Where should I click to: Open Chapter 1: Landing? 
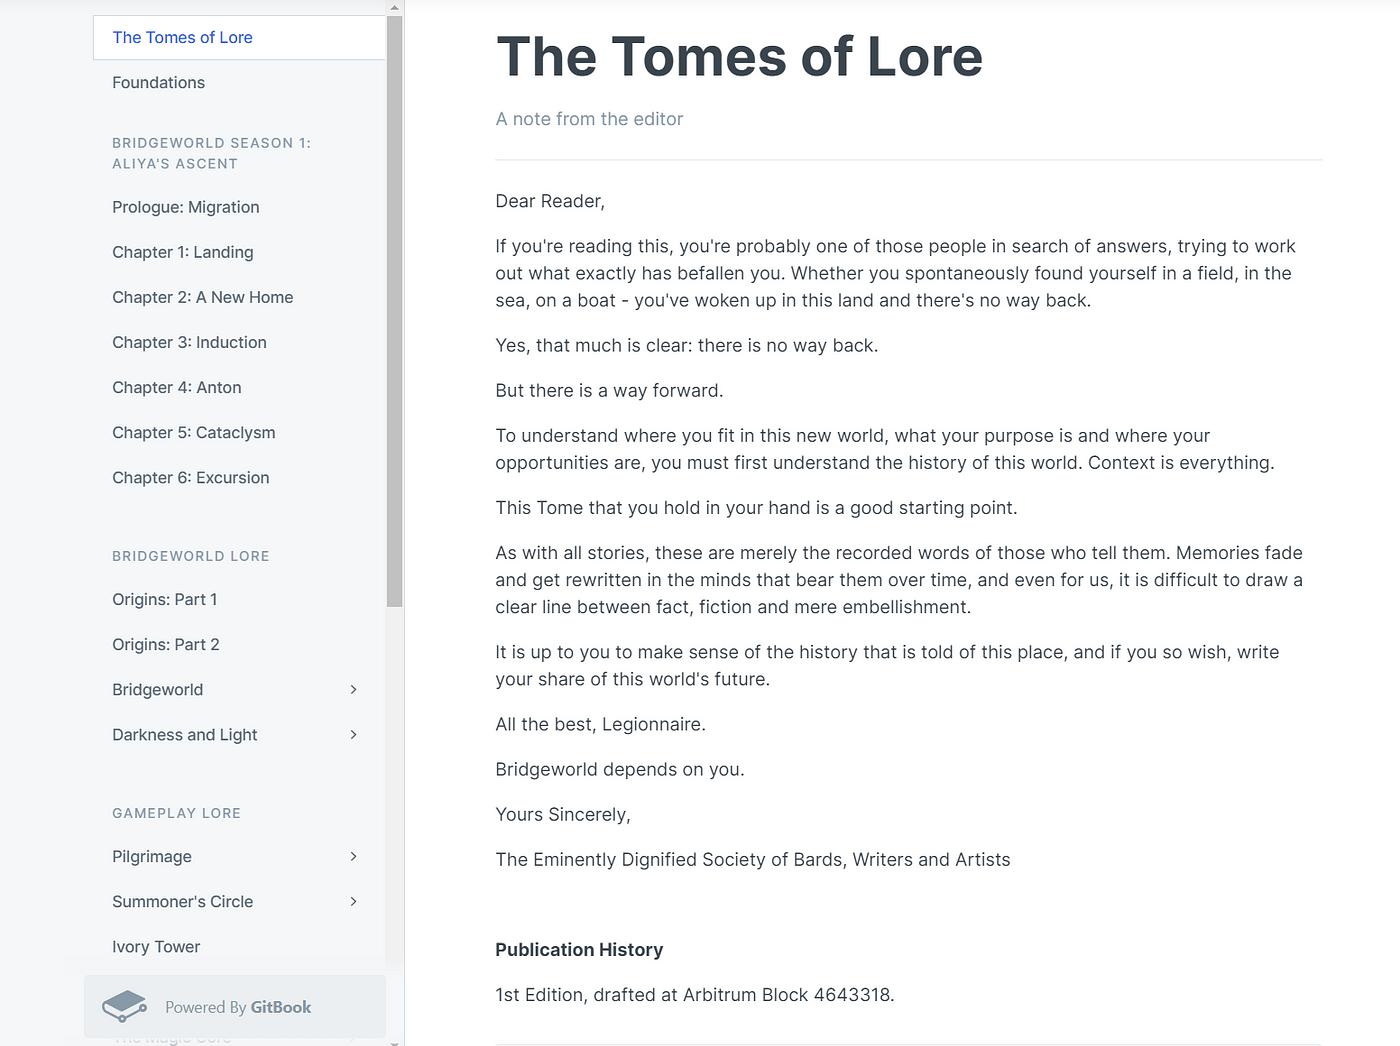tap(182, 252)
